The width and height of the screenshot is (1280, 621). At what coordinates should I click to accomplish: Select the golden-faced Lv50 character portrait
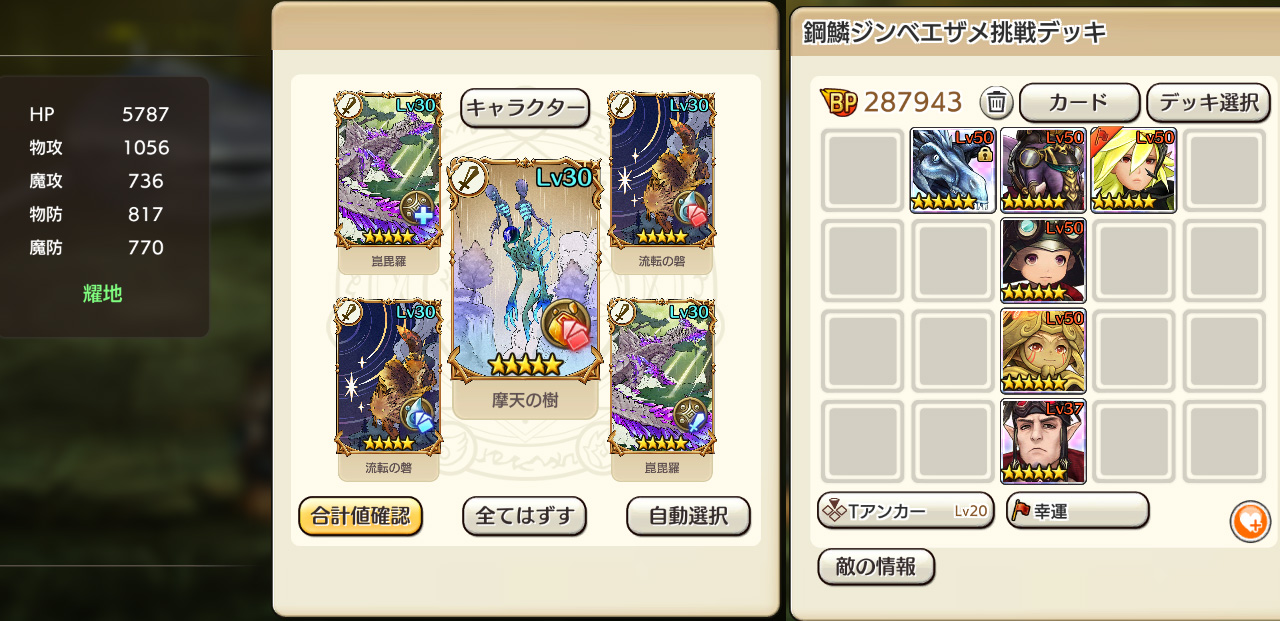(1043, 351)
